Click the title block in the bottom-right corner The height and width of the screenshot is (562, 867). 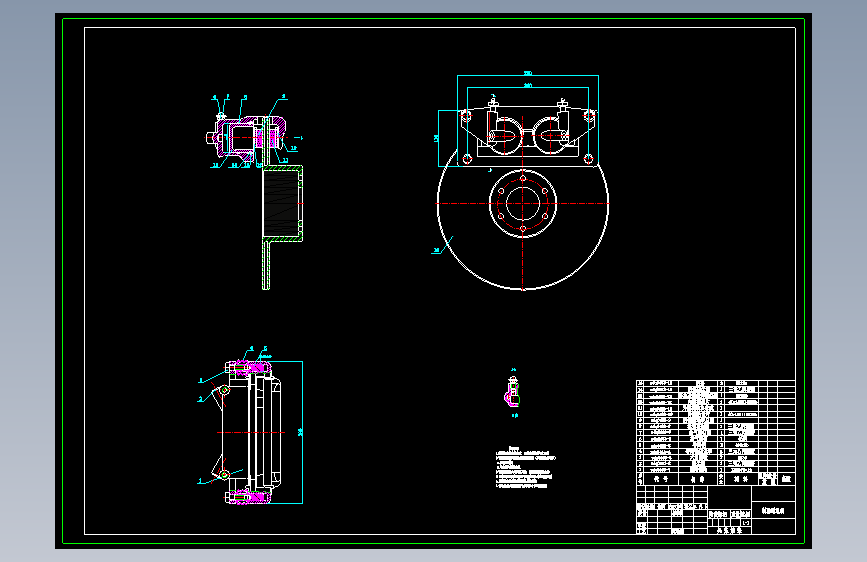coord(715,510)
